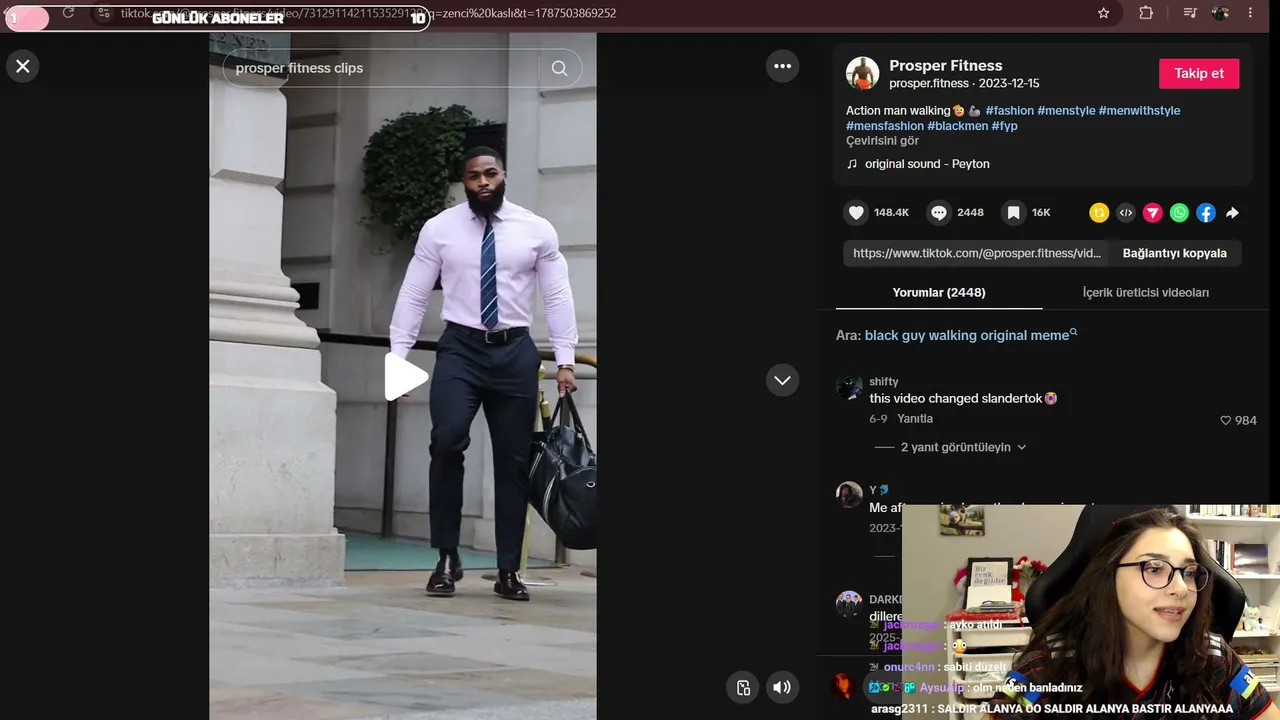Select the video URL link field

[x=976, y=253]
